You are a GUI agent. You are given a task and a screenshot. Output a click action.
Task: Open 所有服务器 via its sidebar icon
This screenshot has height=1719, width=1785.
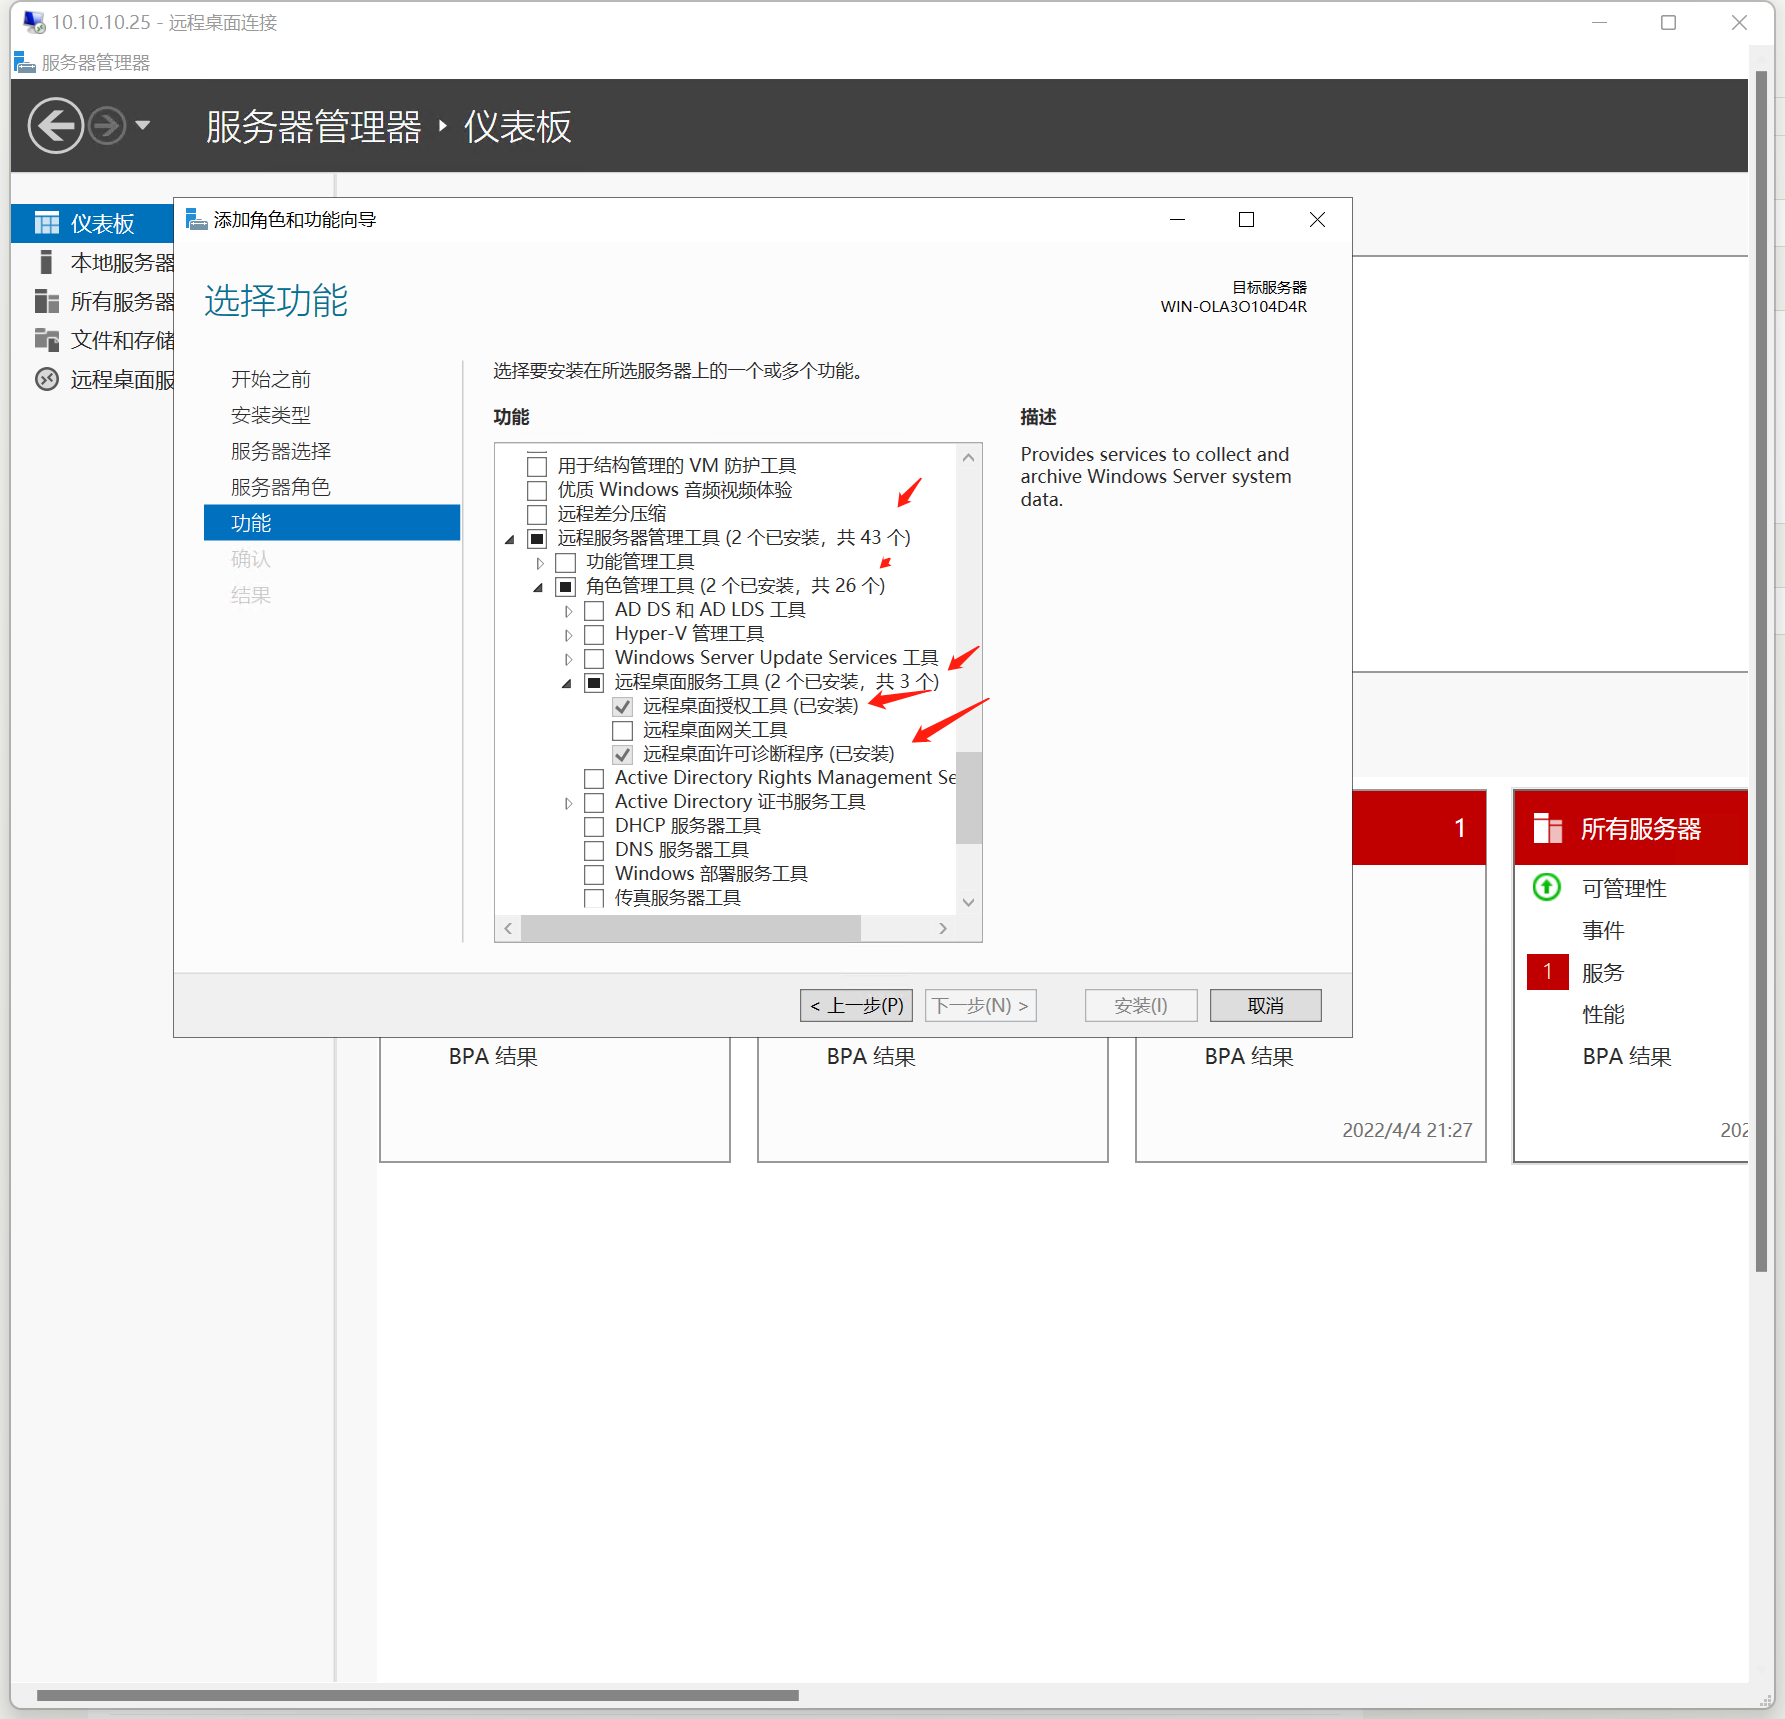click(x=47, y=301)
